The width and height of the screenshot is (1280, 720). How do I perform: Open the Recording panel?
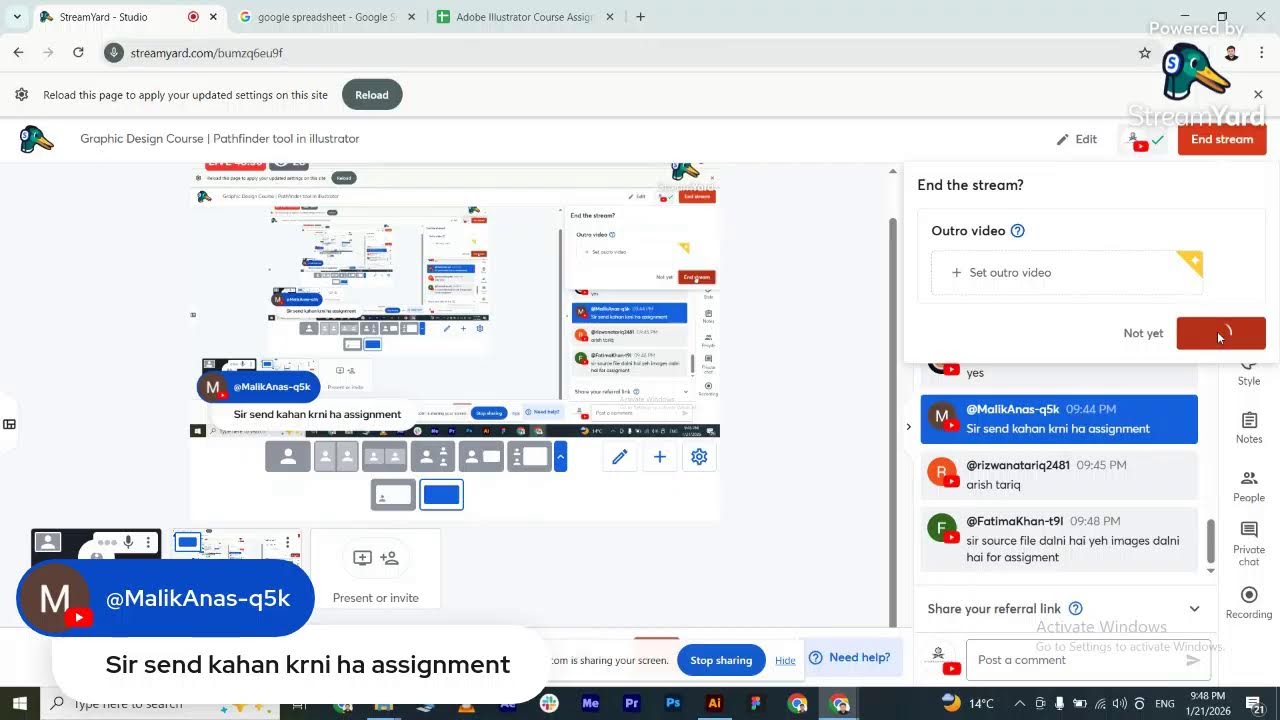pos(1249,603)
